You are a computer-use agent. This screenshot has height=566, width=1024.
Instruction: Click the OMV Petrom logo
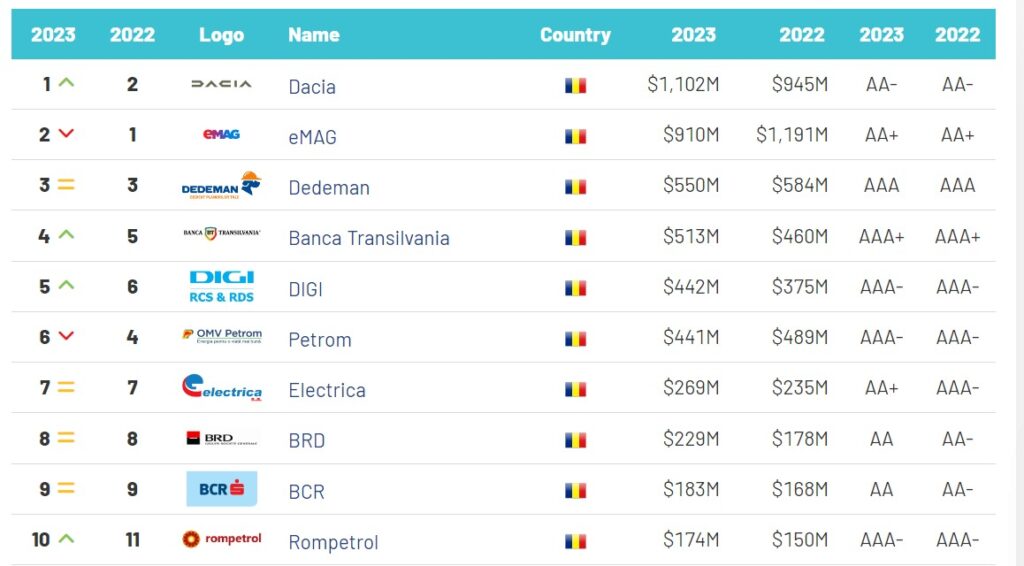[221, 336]
